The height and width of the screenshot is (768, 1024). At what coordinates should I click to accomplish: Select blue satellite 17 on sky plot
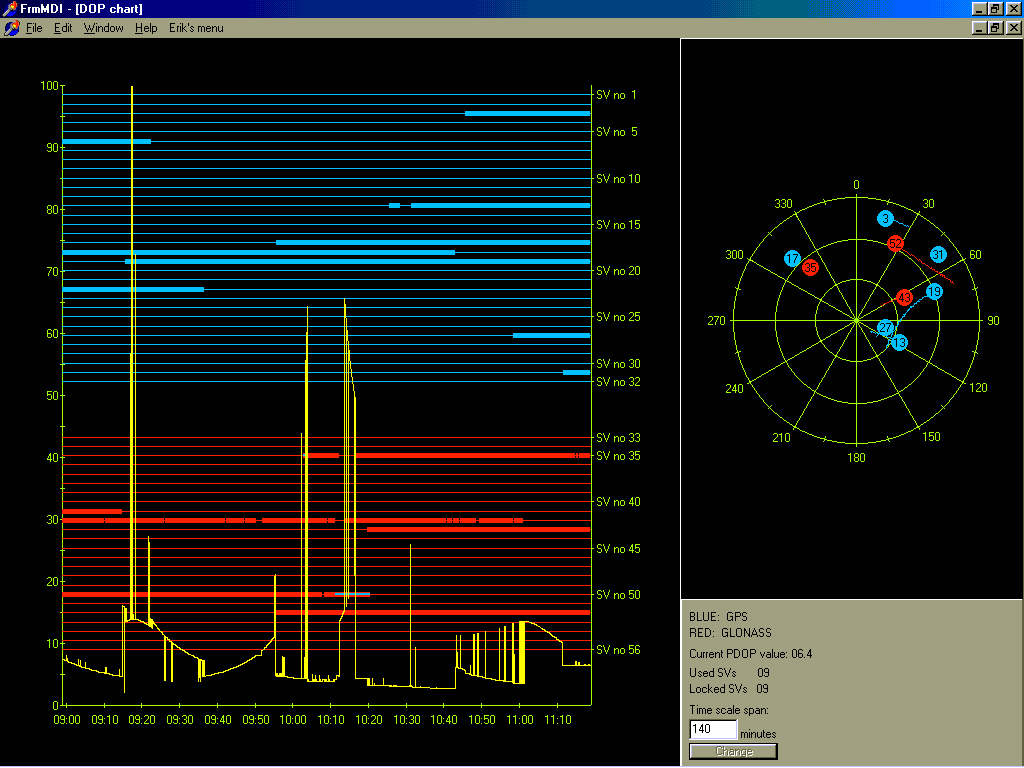pos(793,259)
